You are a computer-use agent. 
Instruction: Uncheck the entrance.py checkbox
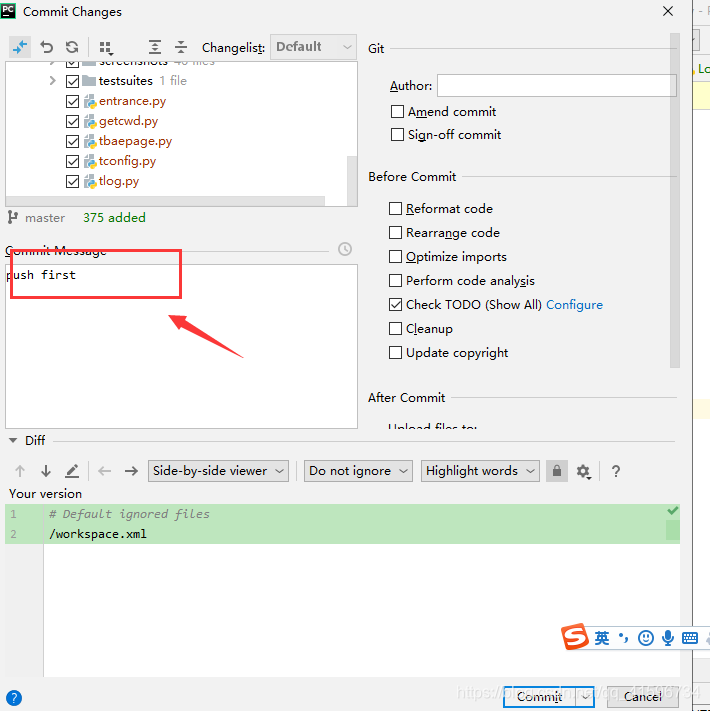point(73,101)
